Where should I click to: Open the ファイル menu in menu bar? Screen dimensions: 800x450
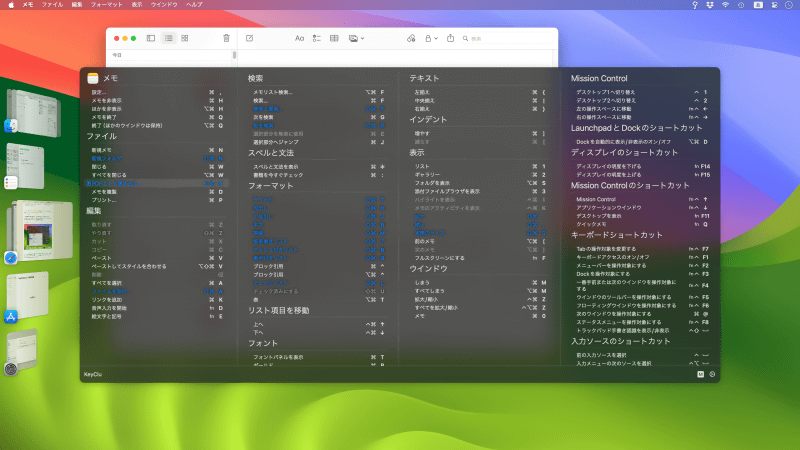point(52,5)
